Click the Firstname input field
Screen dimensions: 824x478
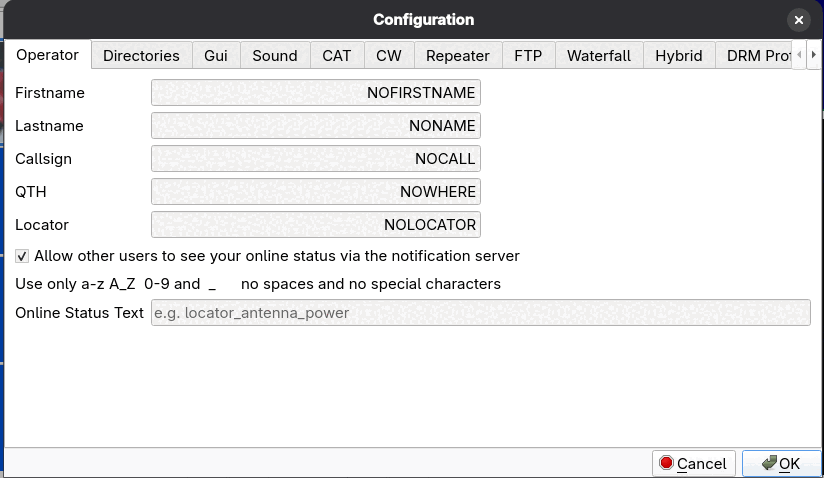[x=316, y=92]
